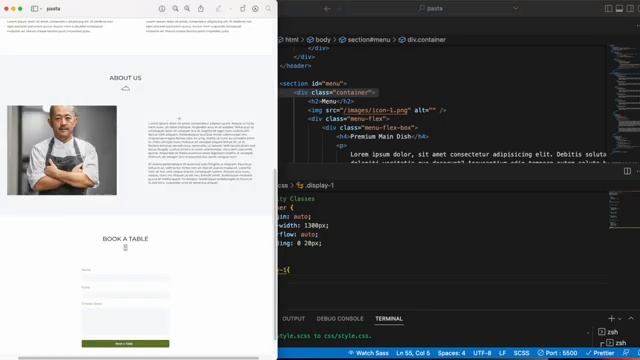Image resolution: width=640 pixels, height=360 pixels.
Task: Click UTF-8 encoding in status bar
Action: (x=482, y=353)
